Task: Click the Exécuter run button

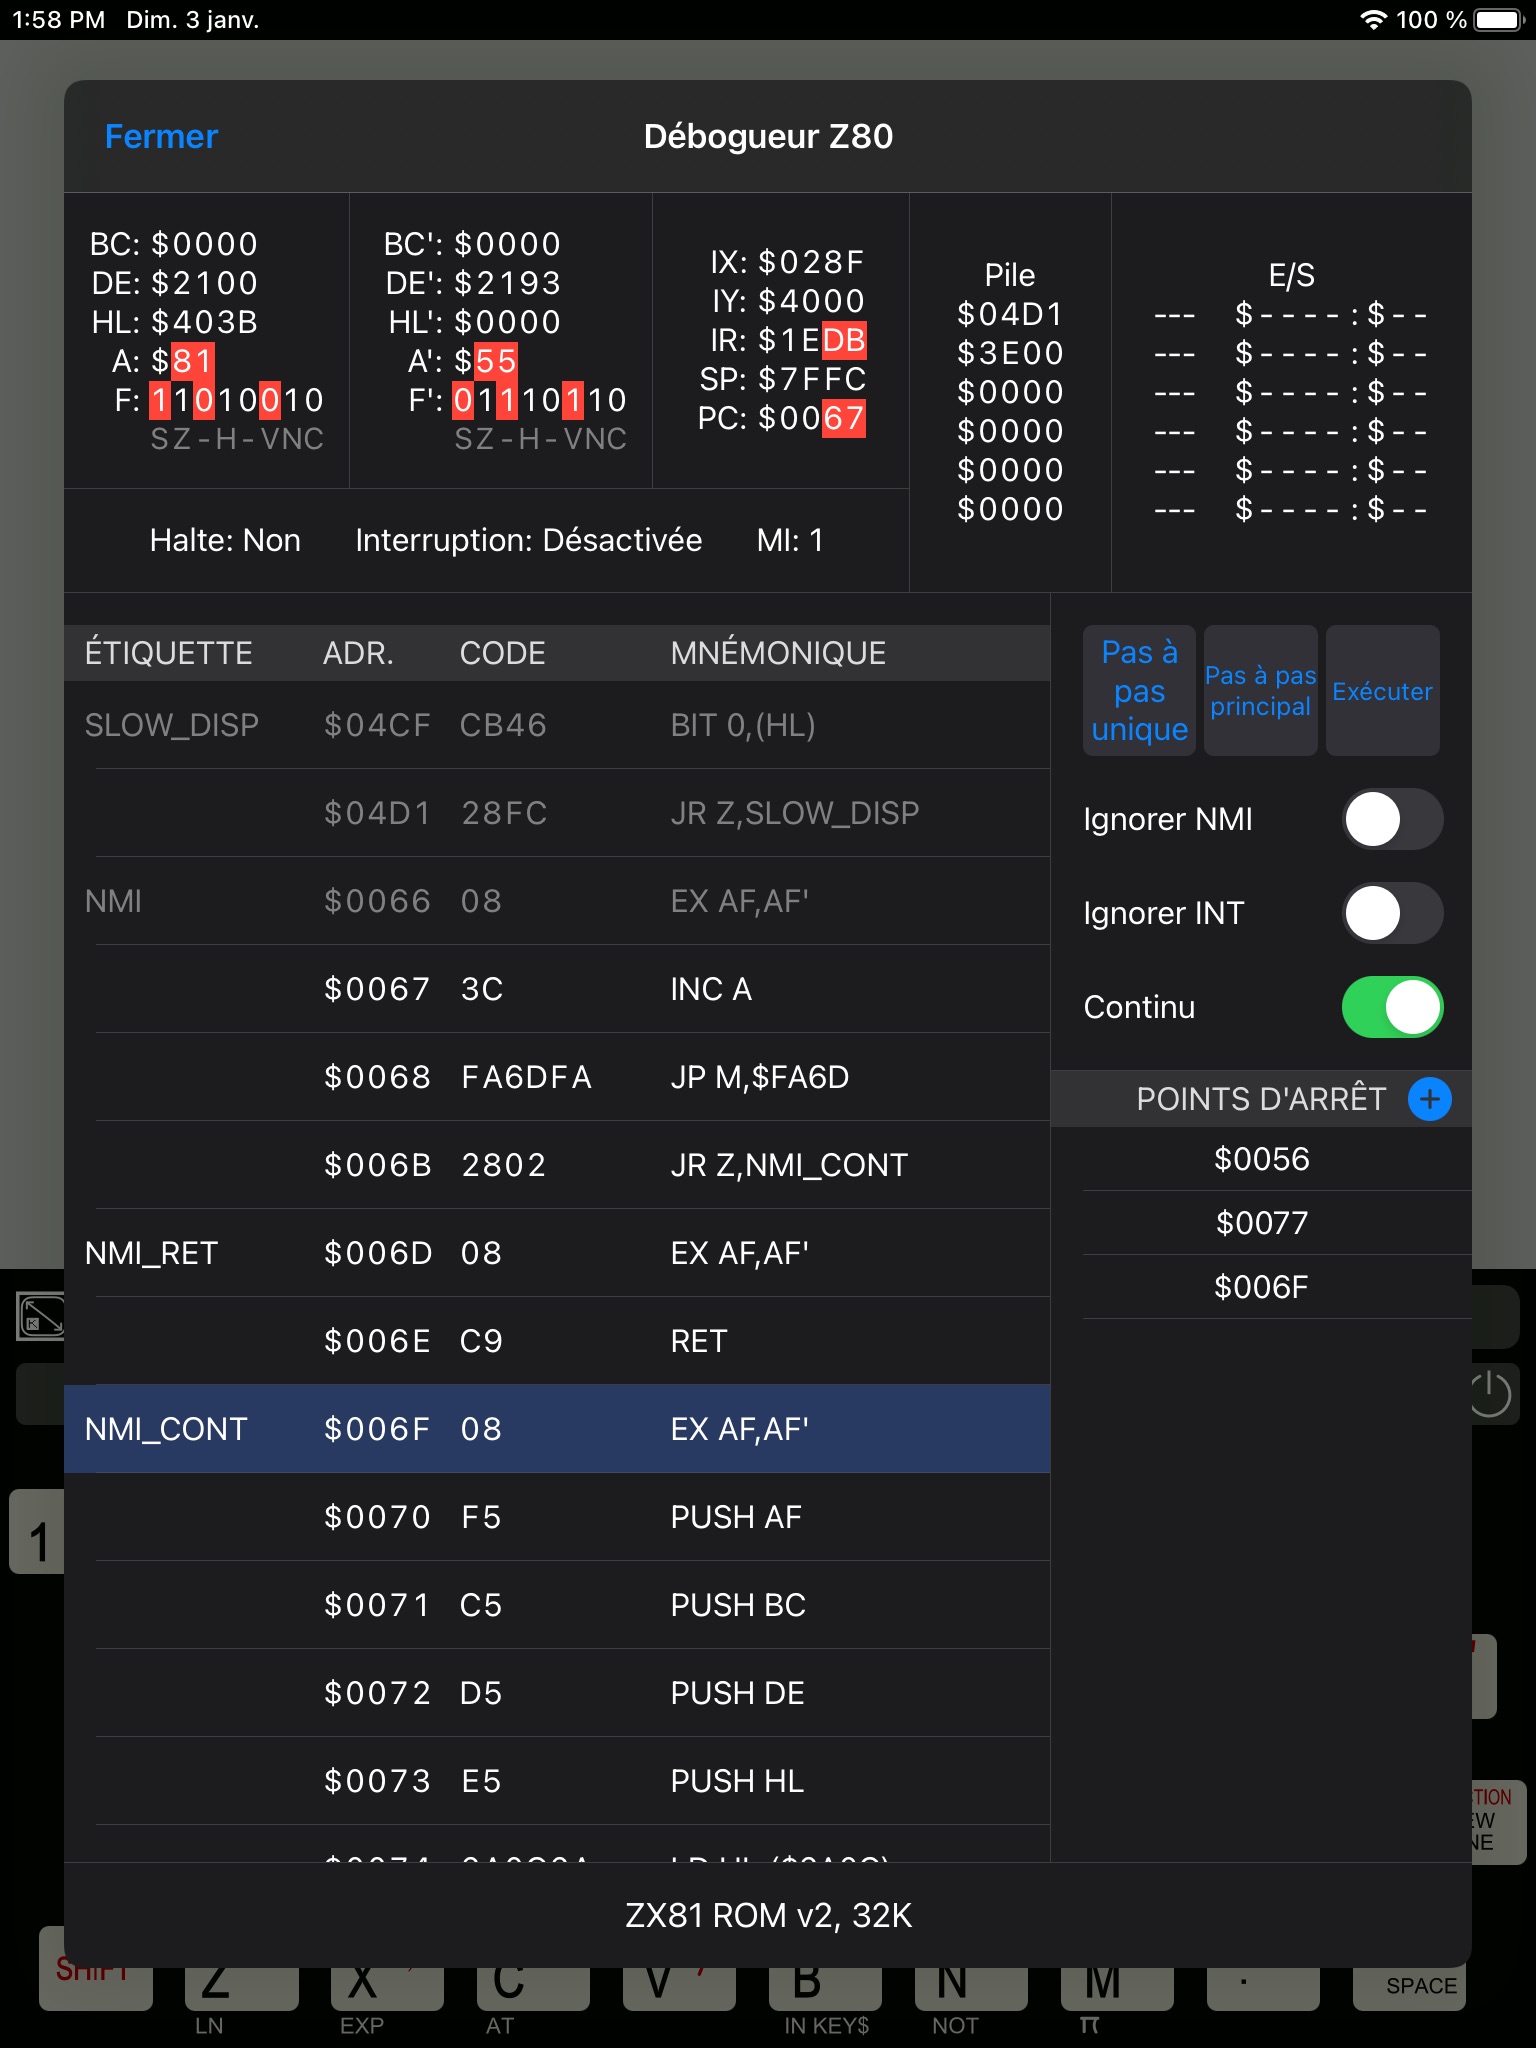Action: 1383,691
